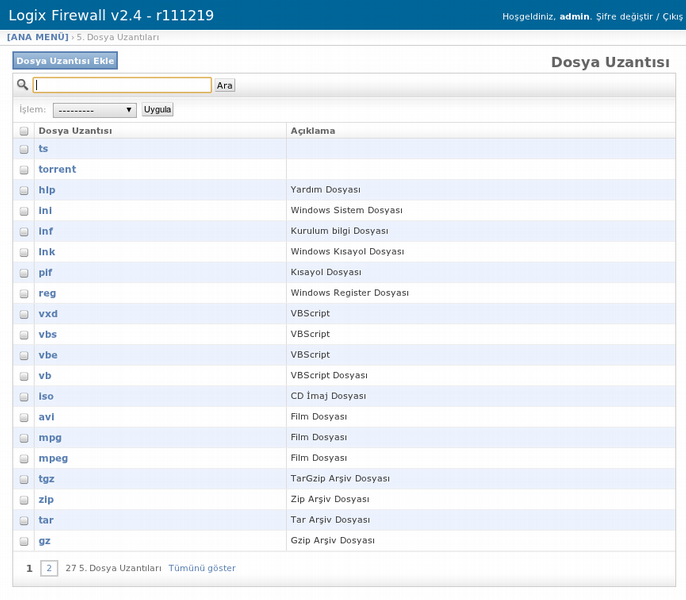686x600 pixels.
Task: Open the avi extension entry
Action: click(46, 417)
